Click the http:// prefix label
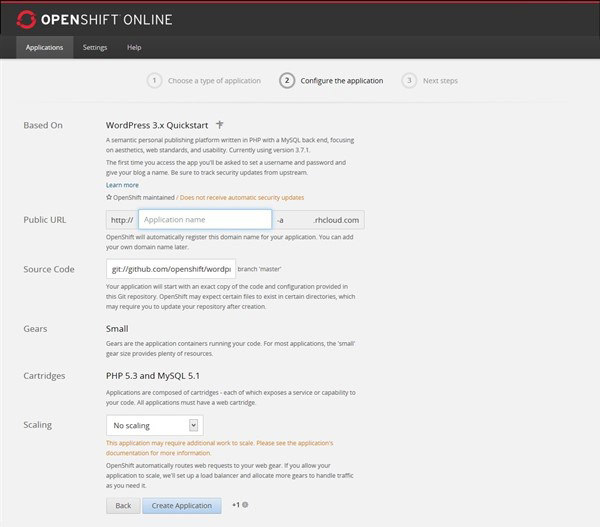Screen dimensions: 600x527 point(122,220)
